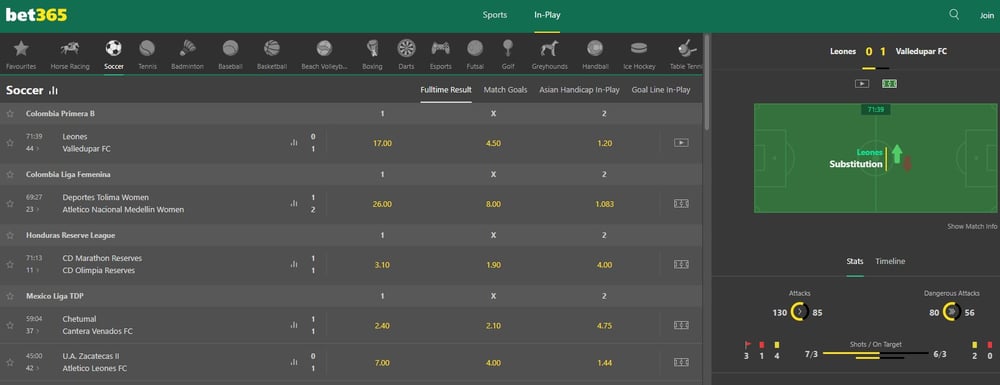Open stats chart icon for Leones match
The width and height of the screenshot is (1000, 385).
click(293, 143)
